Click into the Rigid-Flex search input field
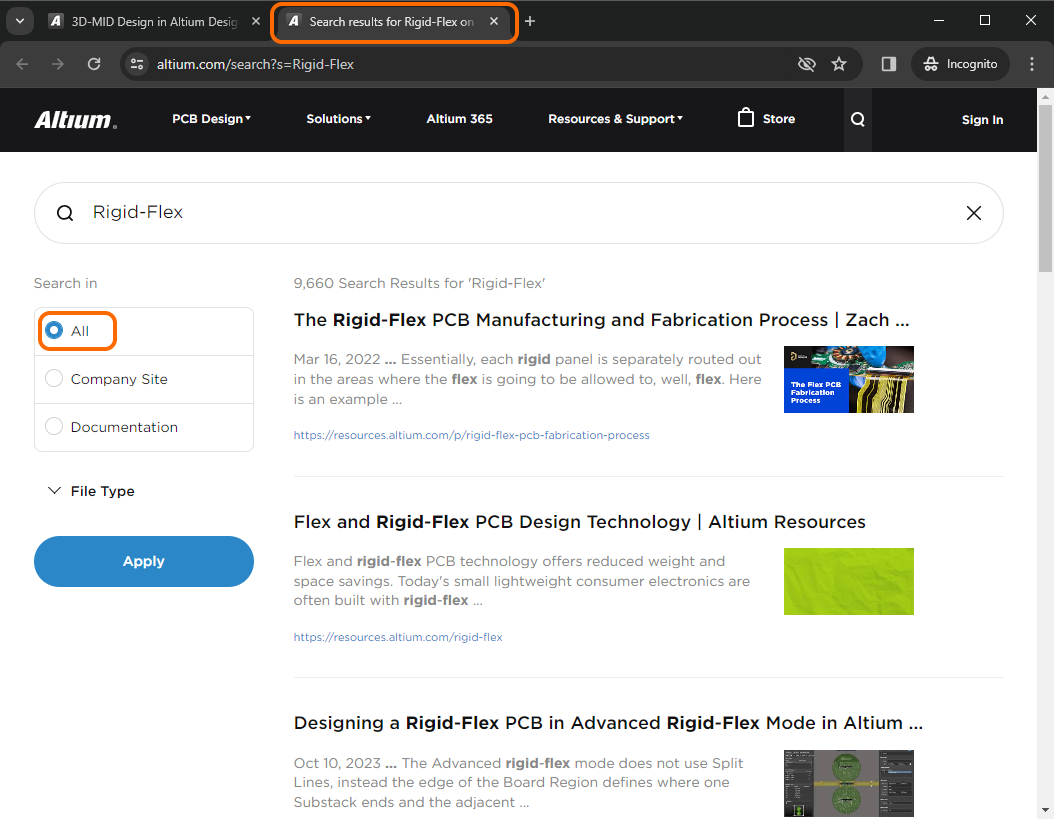Image resolution: width=1054 pixels, height=819 pixels. click(518, 213)
